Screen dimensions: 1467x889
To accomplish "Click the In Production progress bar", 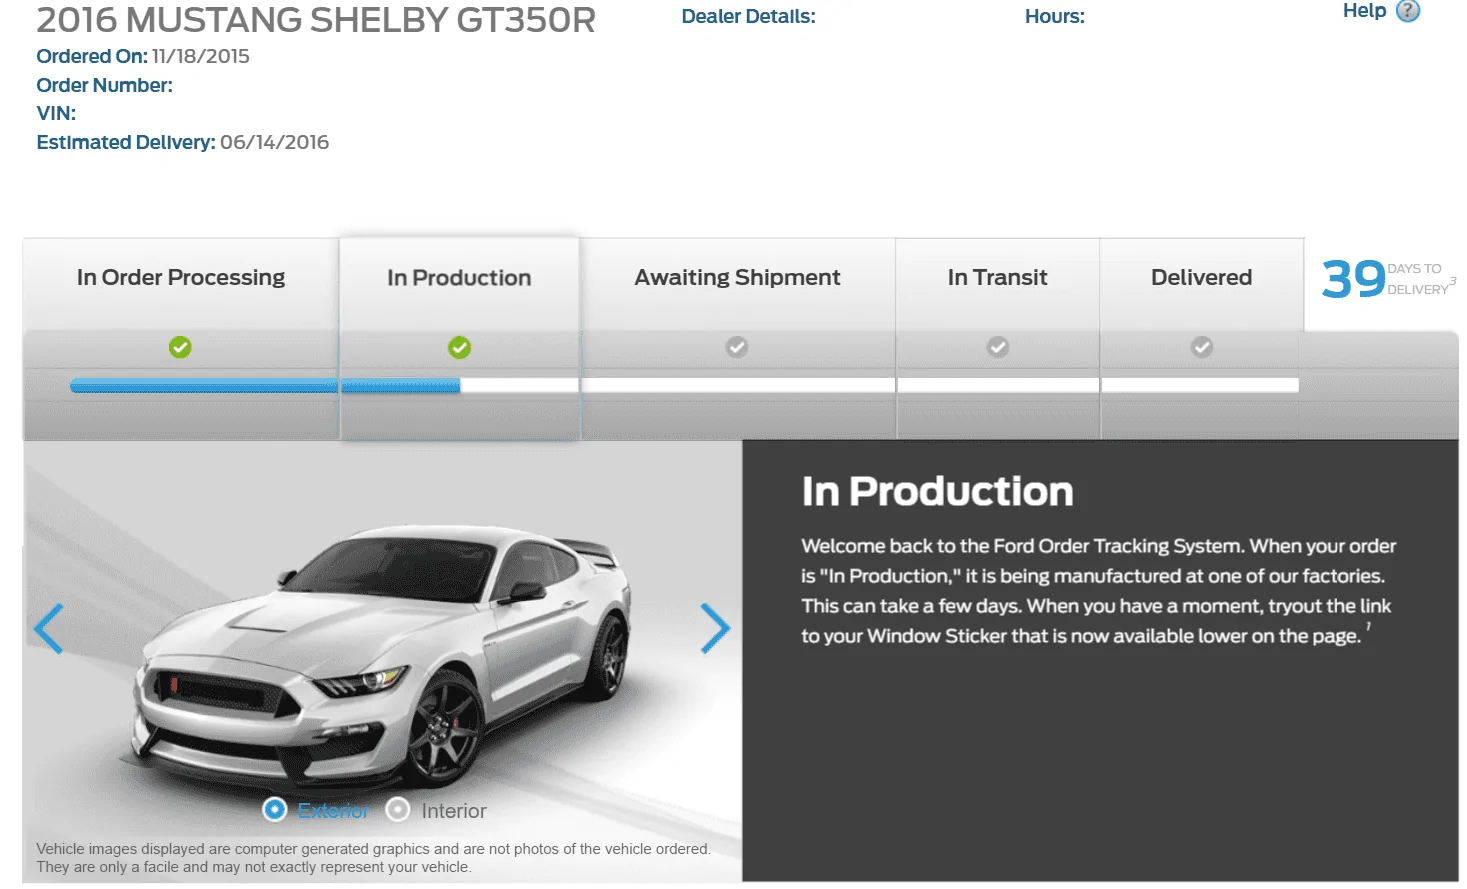I will 460,386.
